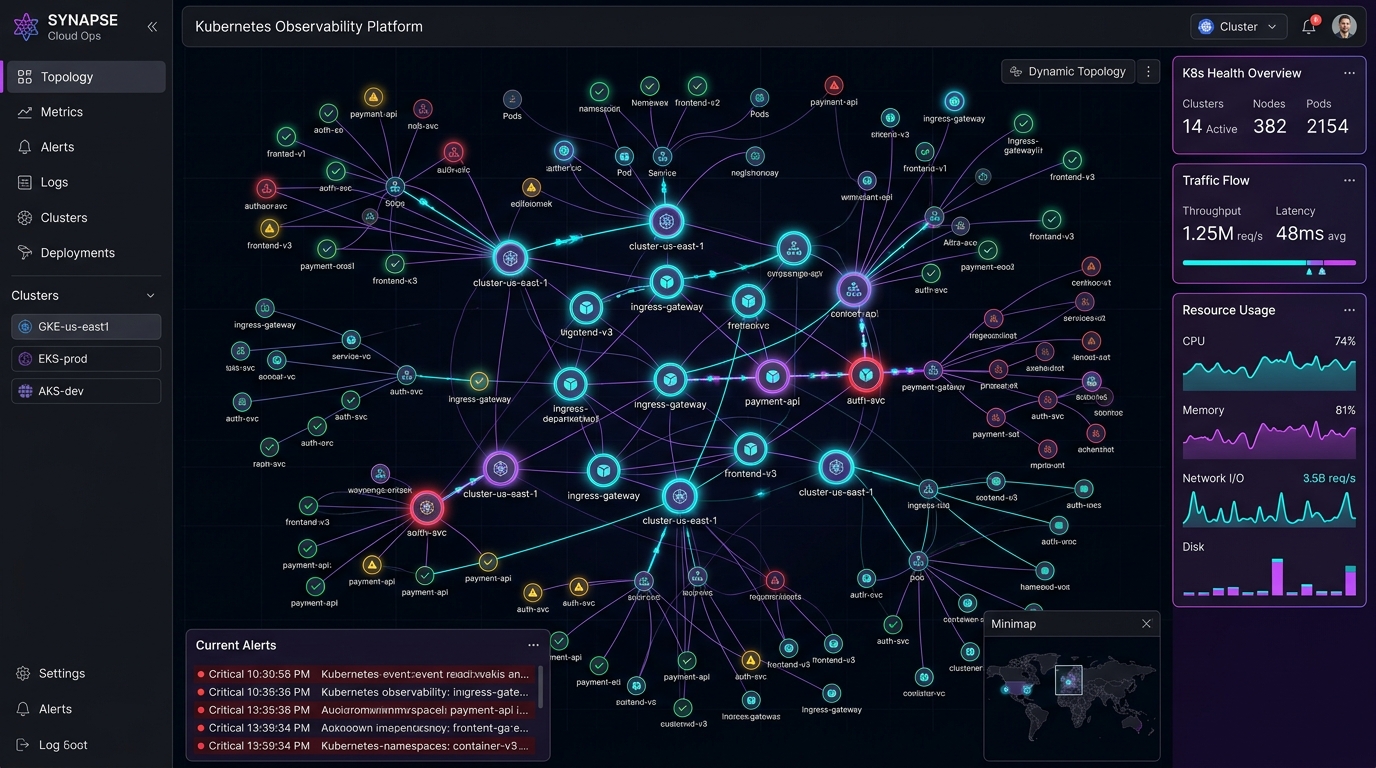Click the Nodes count 382

pos(1270,126)
